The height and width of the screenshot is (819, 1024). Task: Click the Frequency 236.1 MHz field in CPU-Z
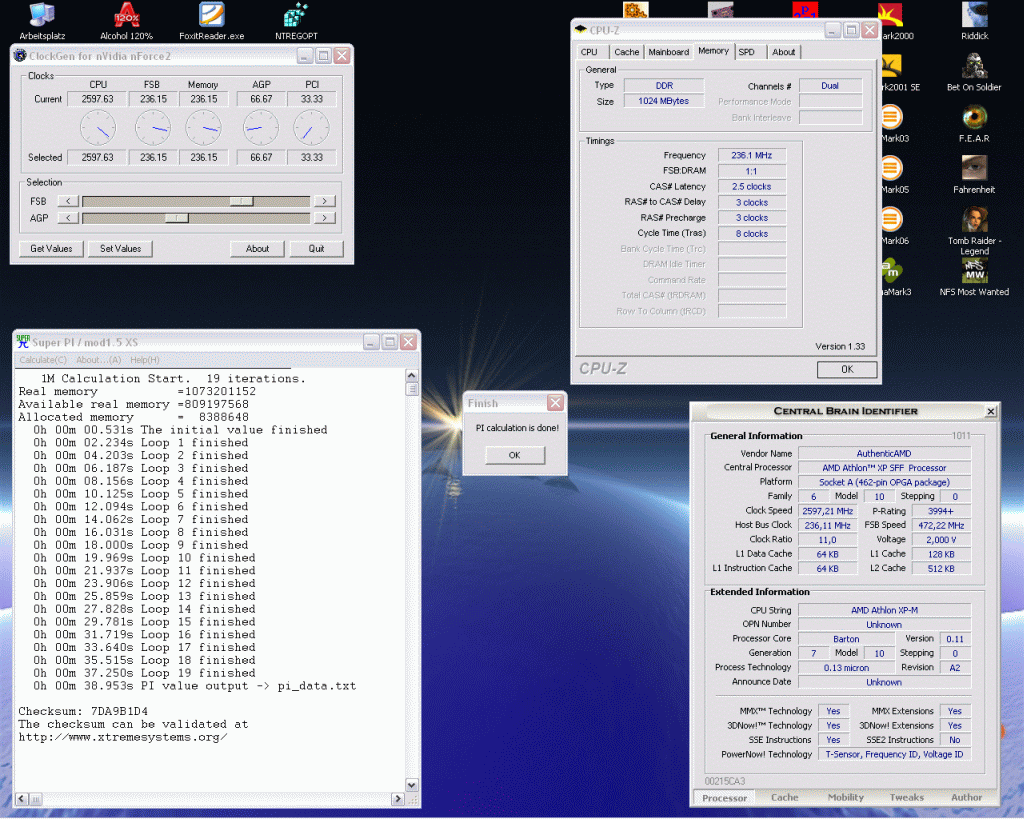[x=752, y=155]
